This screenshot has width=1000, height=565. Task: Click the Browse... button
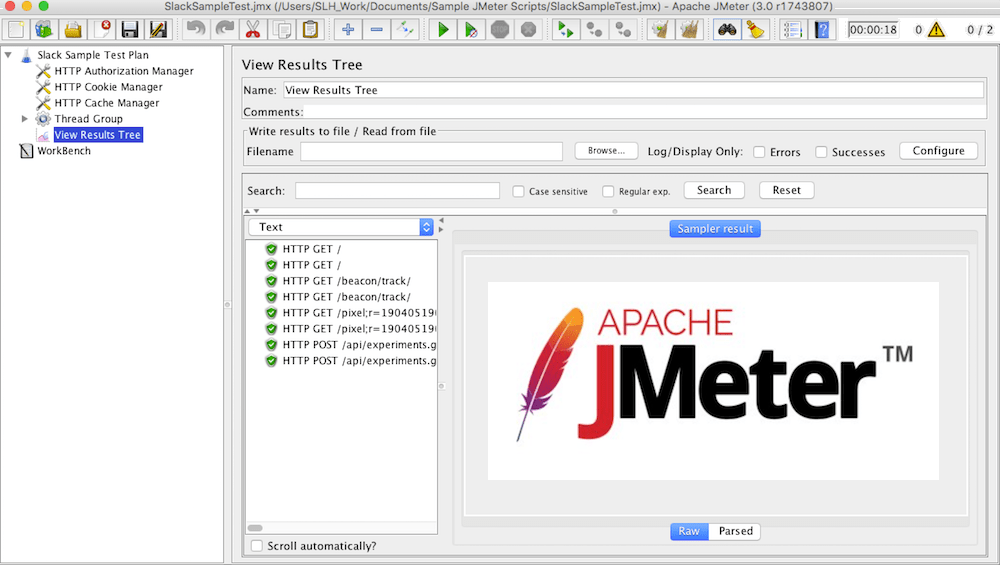[606, 150]
